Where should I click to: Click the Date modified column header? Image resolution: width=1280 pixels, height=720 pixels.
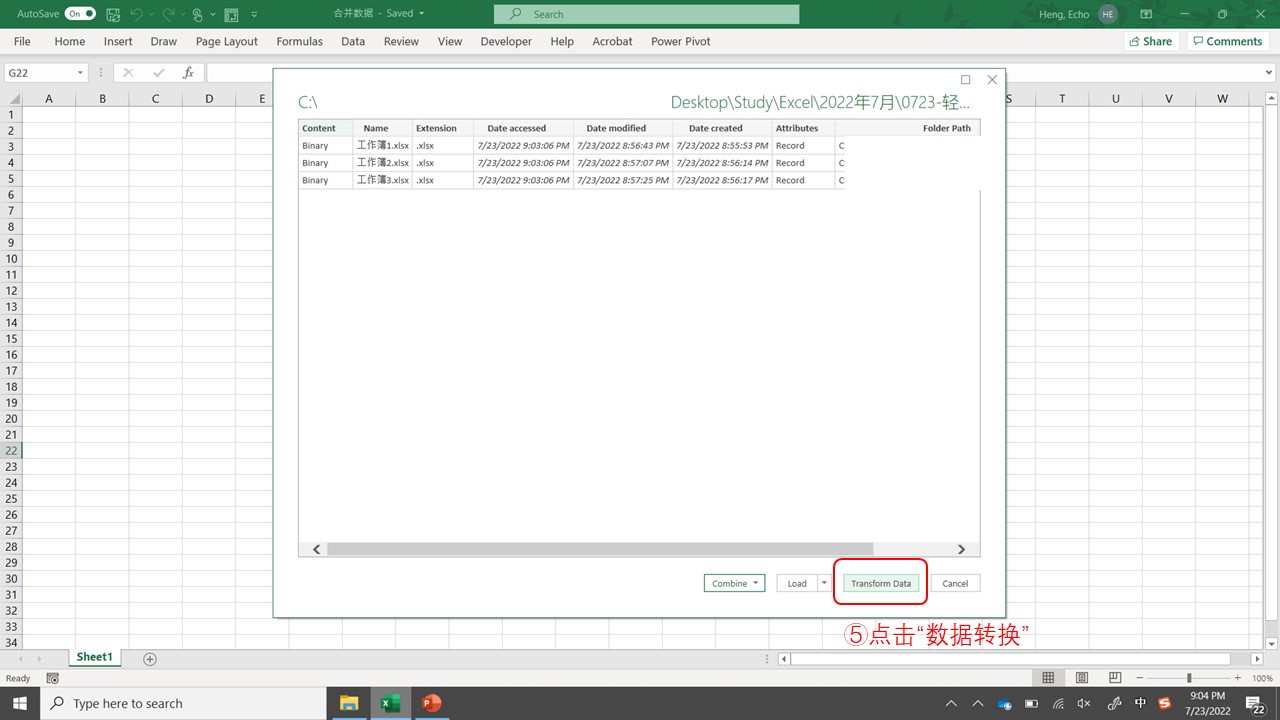click(616, 128)
